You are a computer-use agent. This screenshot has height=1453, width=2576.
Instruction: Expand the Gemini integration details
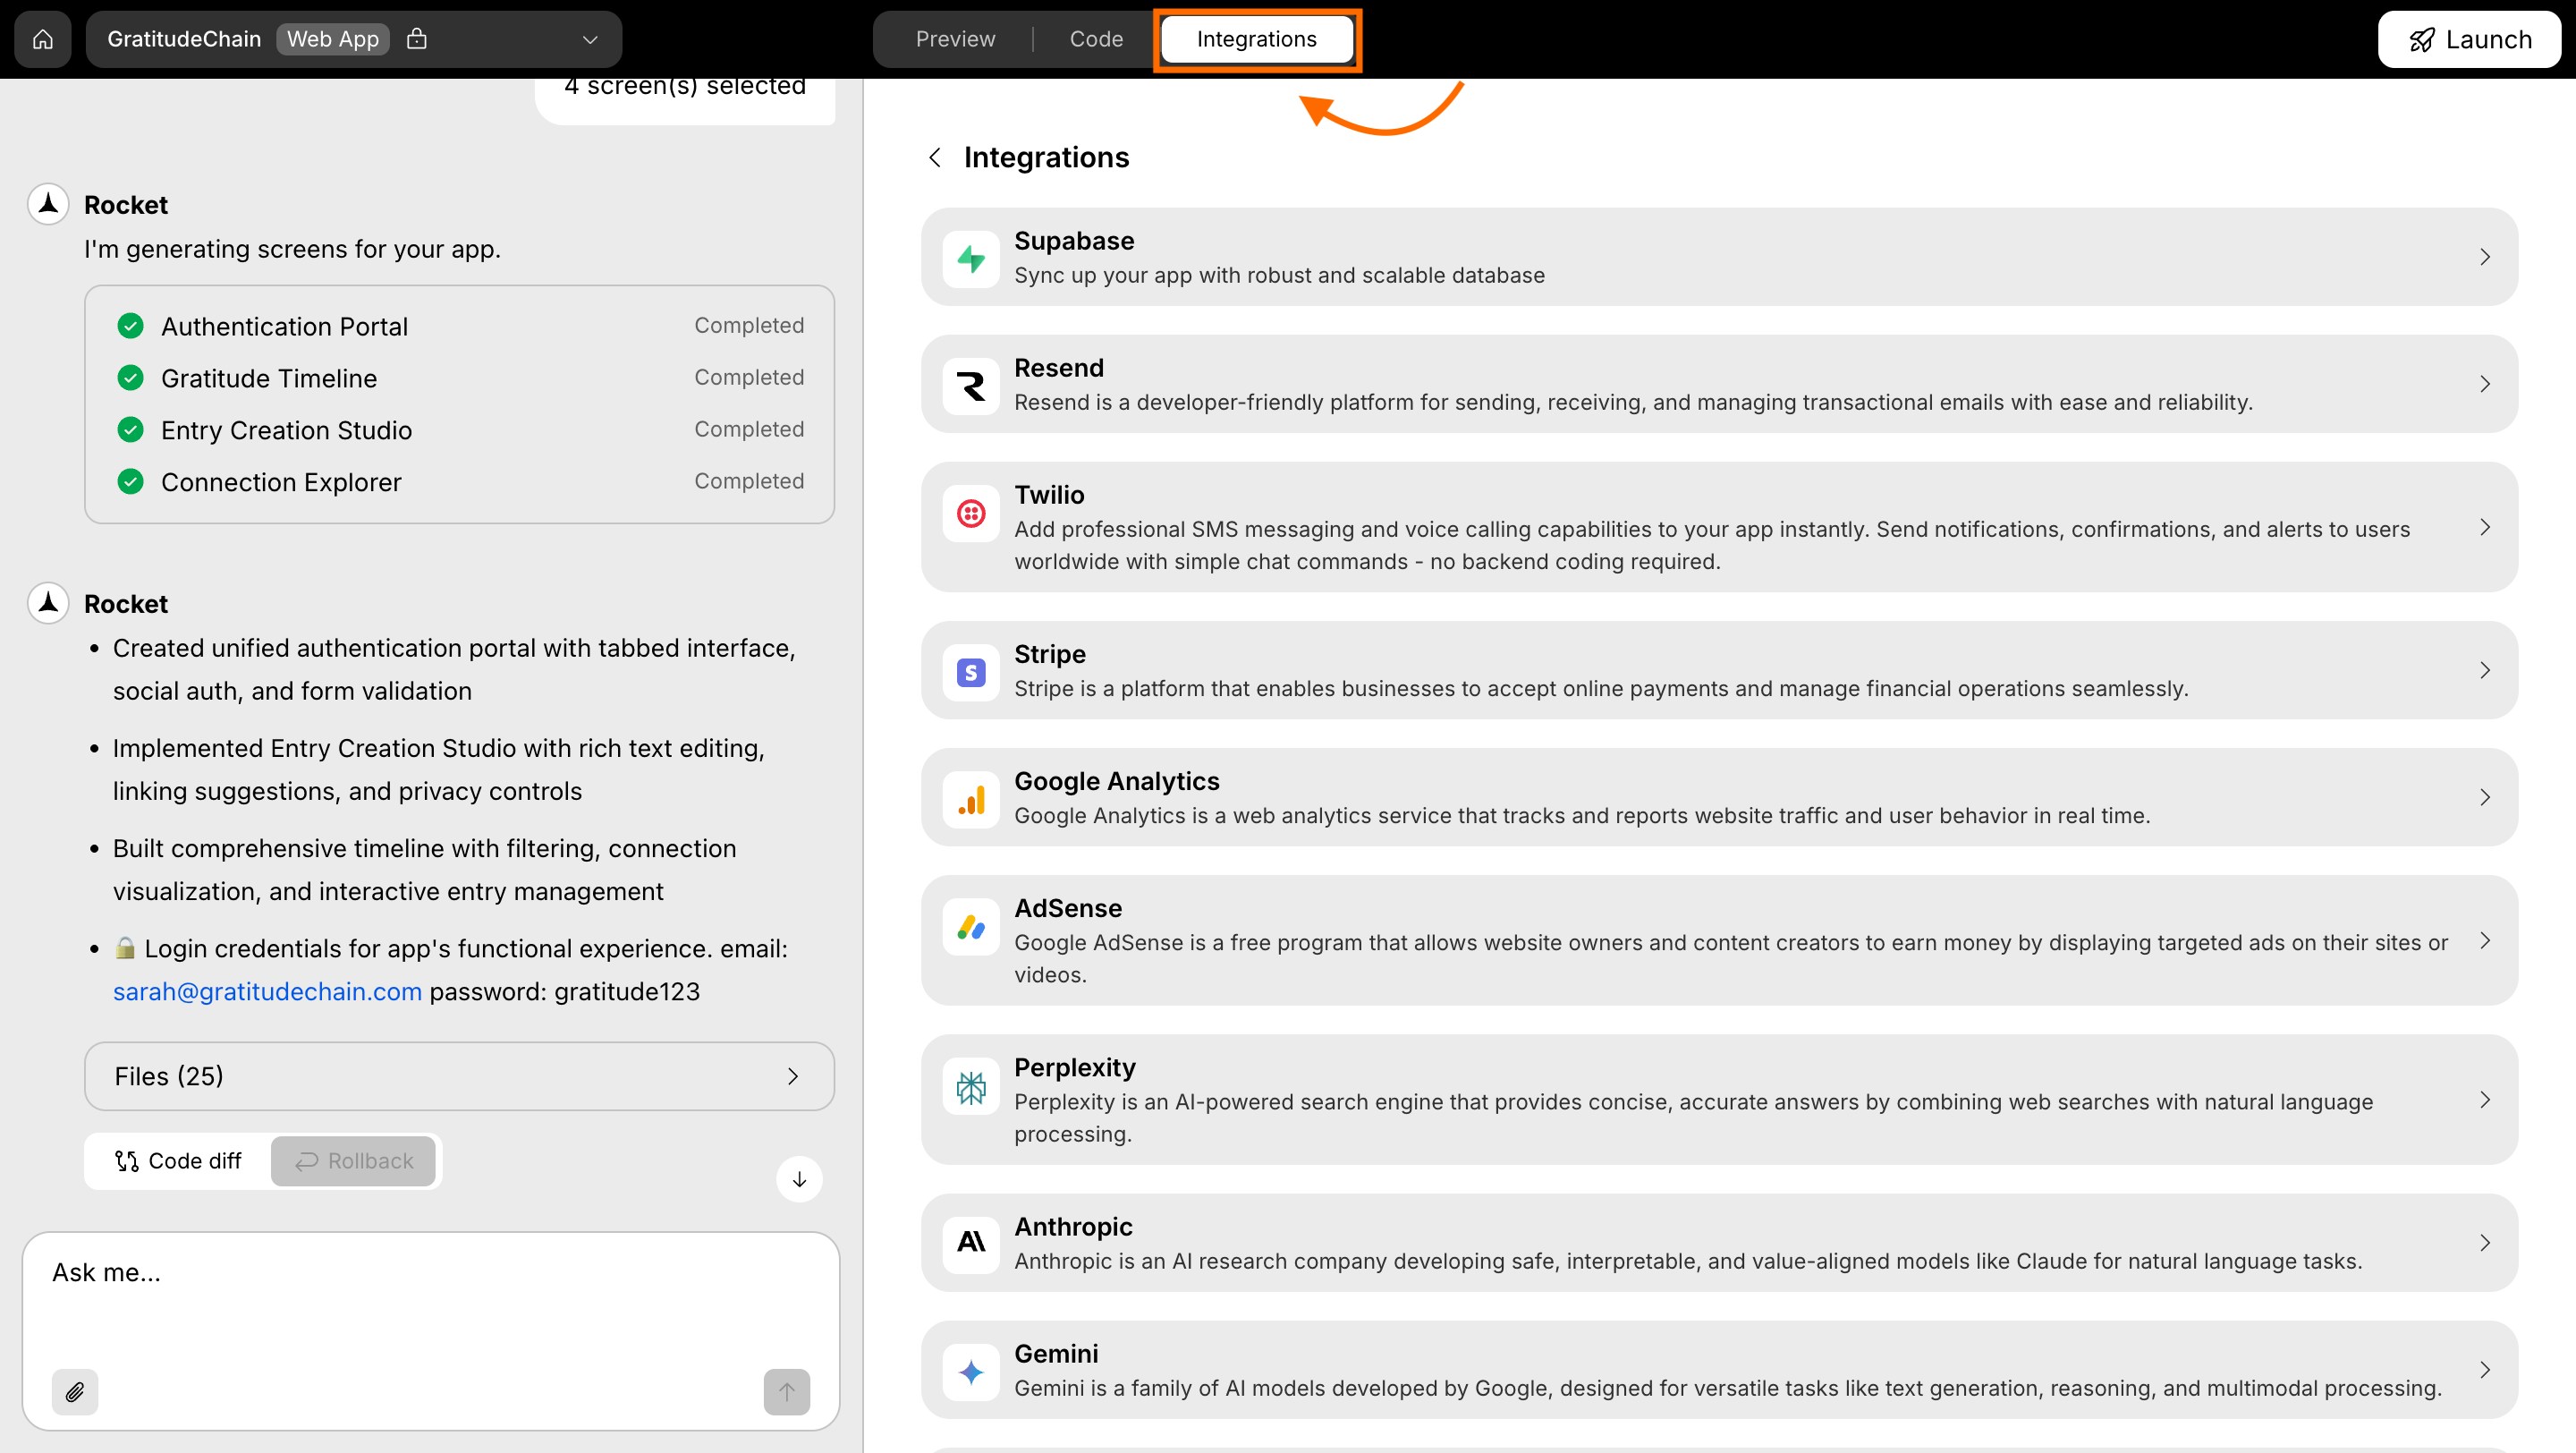[2486, 1370]
